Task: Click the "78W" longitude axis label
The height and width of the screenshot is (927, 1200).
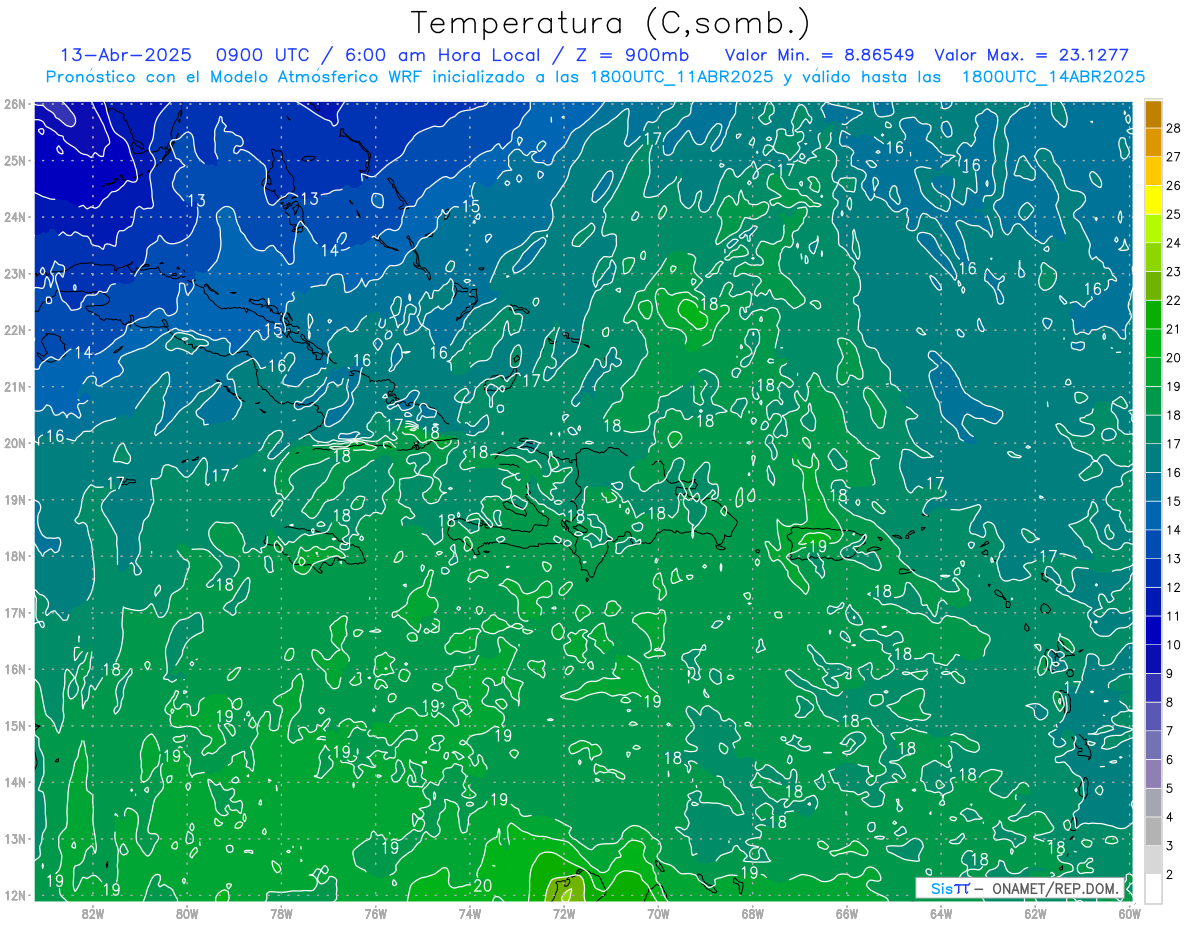Action: click(x=281, y=913)
